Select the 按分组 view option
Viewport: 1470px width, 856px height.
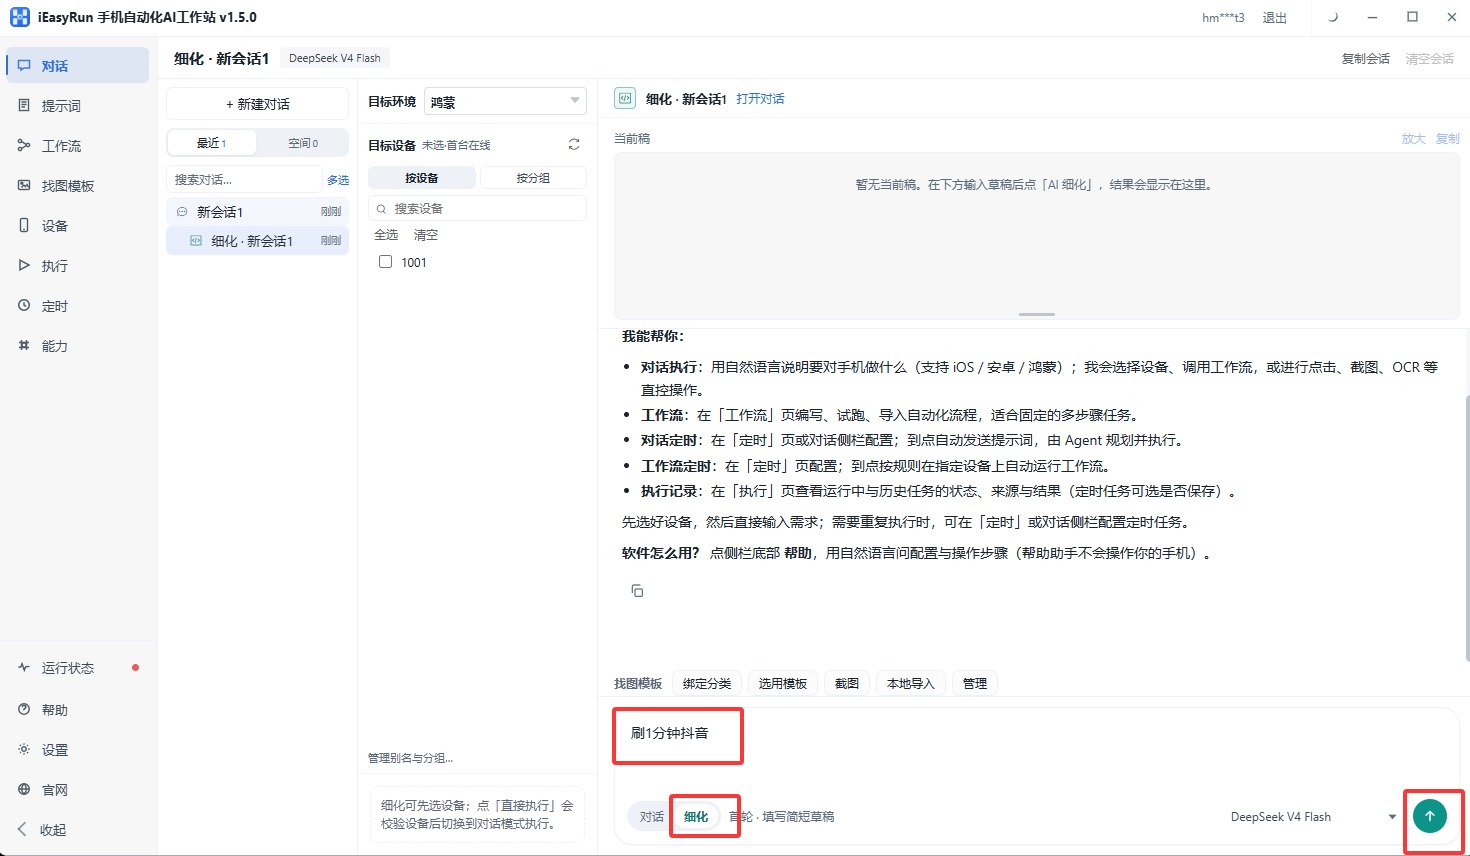click(x=533, y=178)
